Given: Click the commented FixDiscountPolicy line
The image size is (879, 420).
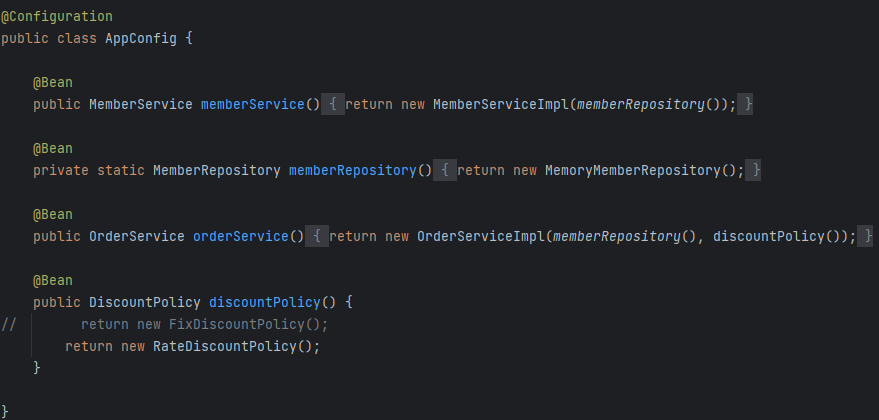Looking at the screenshot, I should [205, 324].
